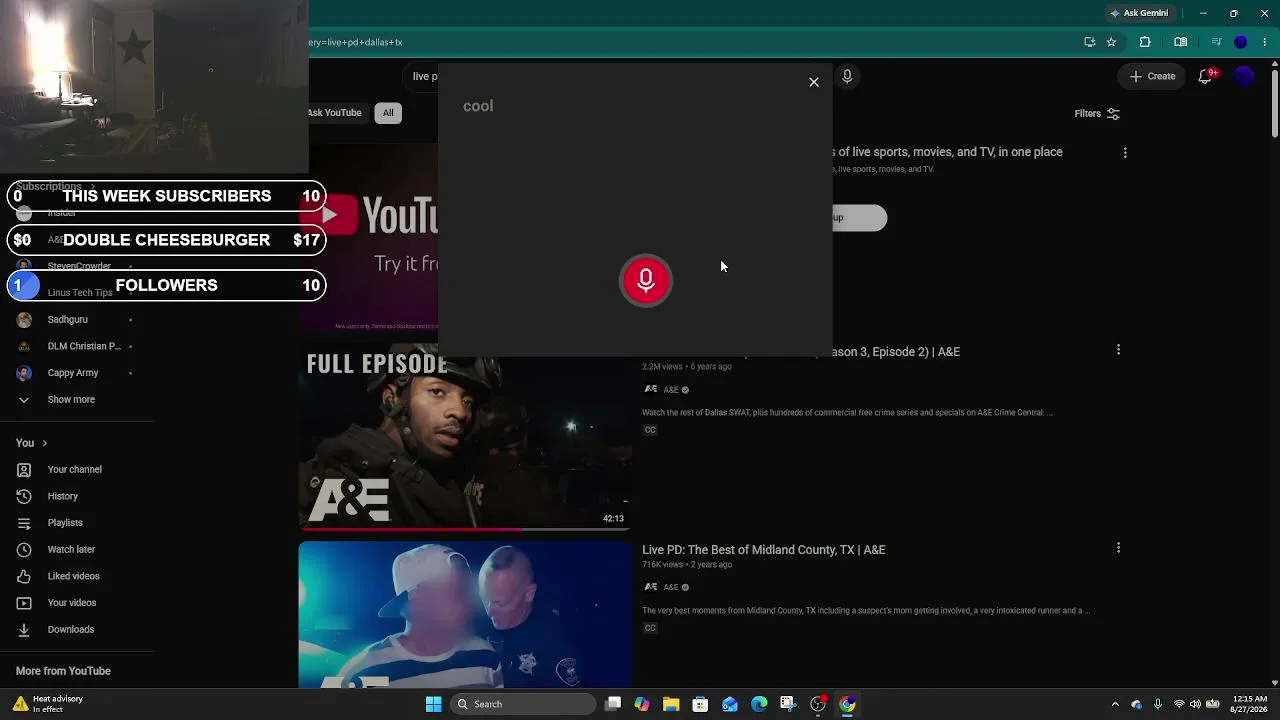Open the Chrome extensions puzzle icon
1280x720 pixels.
coord(1145,42)
